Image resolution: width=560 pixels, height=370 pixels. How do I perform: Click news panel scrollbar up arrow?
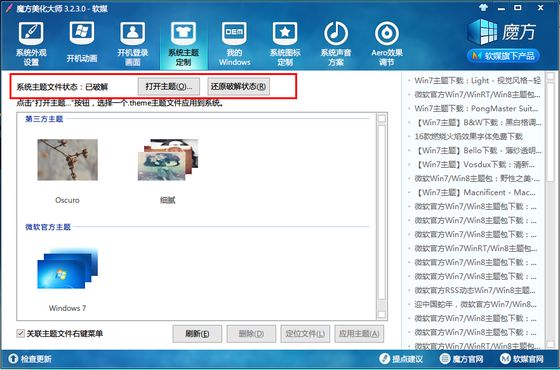click(x=550, y=76)
